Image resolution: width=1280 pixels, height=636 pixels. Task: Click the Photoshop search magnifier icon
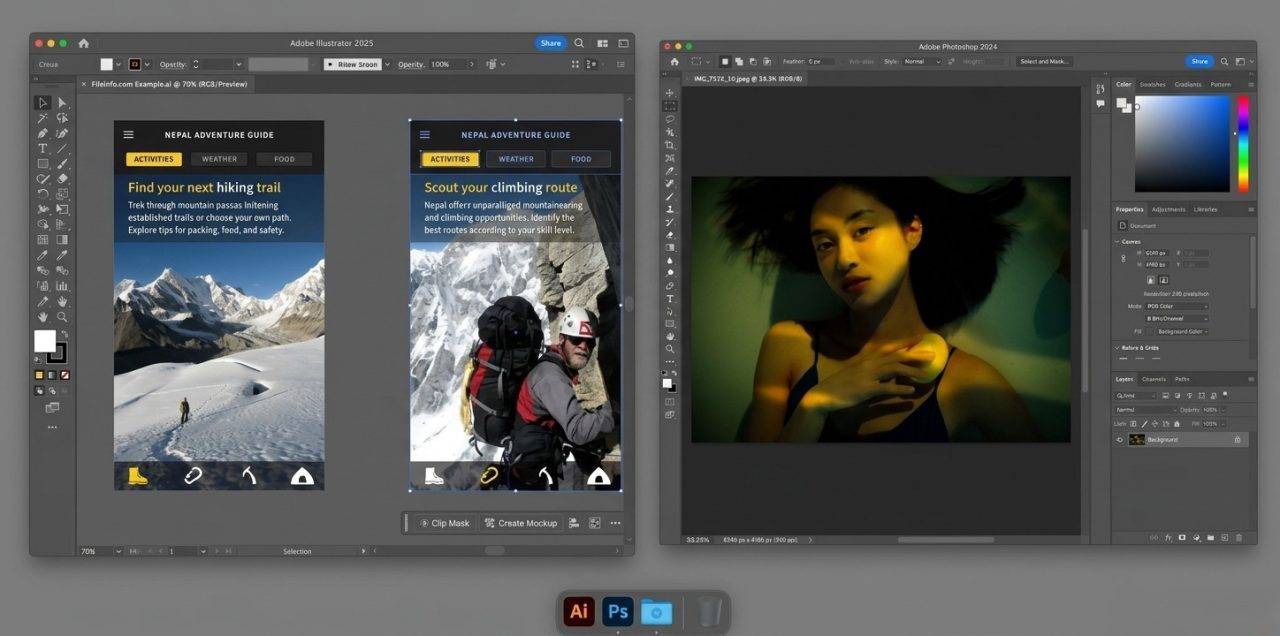coord(1226,61)
